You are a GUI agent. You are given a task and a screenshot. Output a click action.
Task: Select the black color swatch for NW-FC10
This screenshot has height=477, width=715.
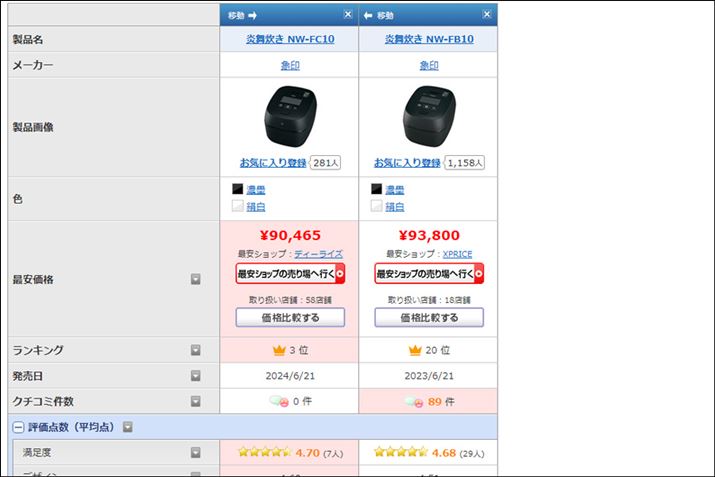238,189
